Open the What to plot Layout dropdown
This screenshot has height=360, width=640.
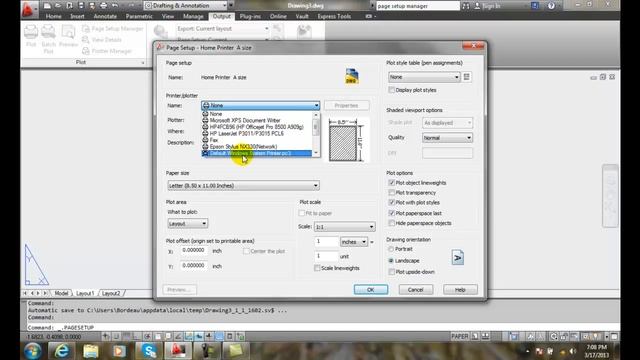188,224
